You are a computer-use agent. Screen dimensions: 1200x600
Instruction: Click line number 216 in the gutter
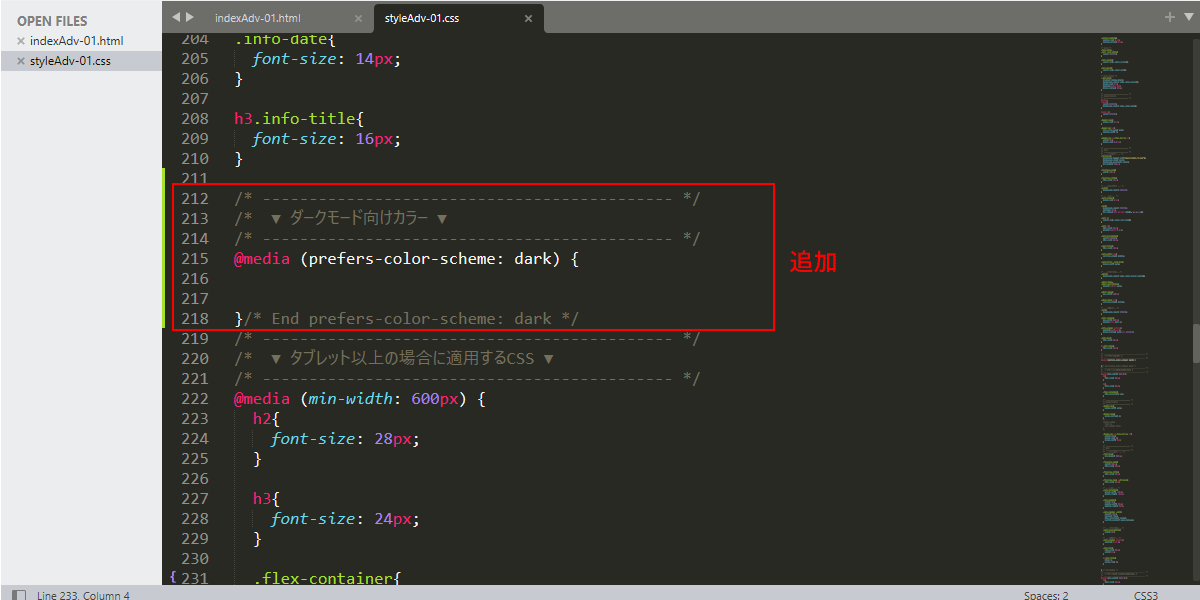[x=195, y=279]
